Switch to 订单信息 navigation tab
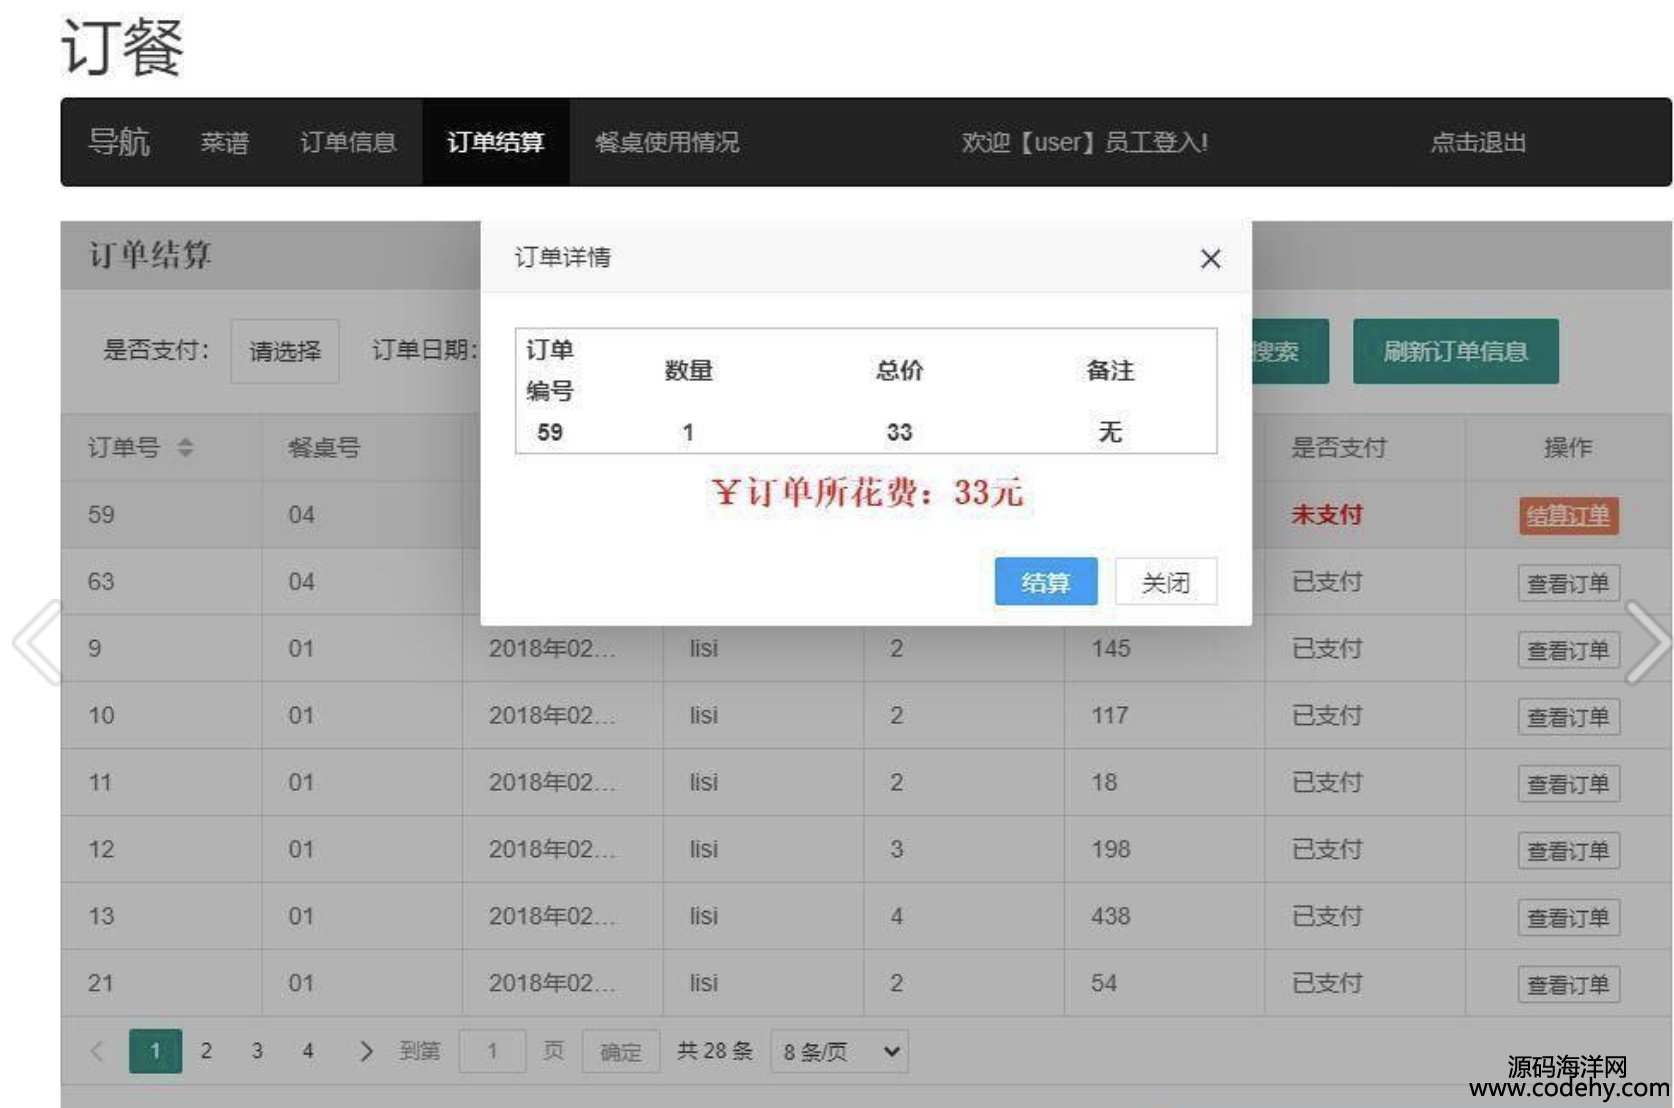 pos(348,142)
